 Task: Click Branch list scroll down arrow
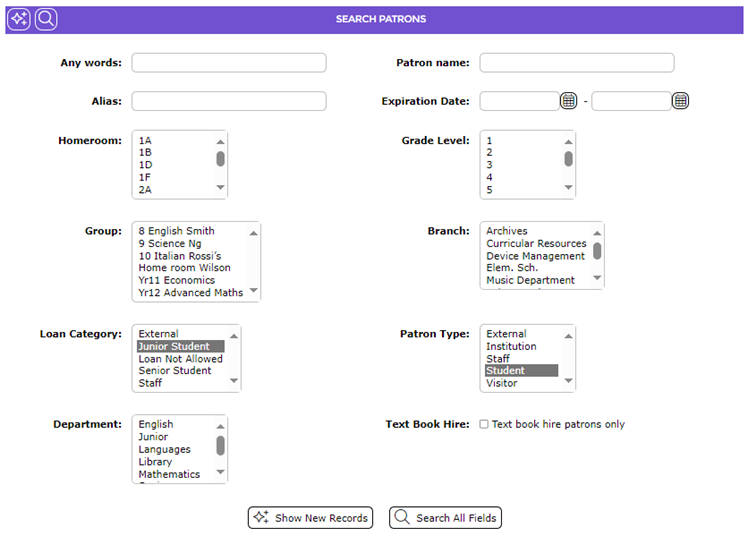(597, 278)
